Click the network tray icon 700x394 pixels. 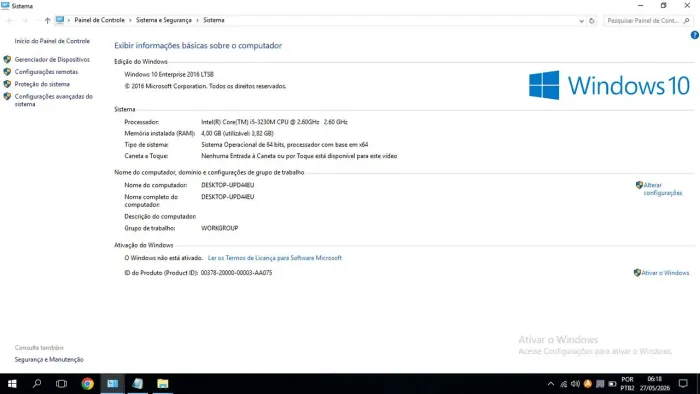(x=563, y=384)
